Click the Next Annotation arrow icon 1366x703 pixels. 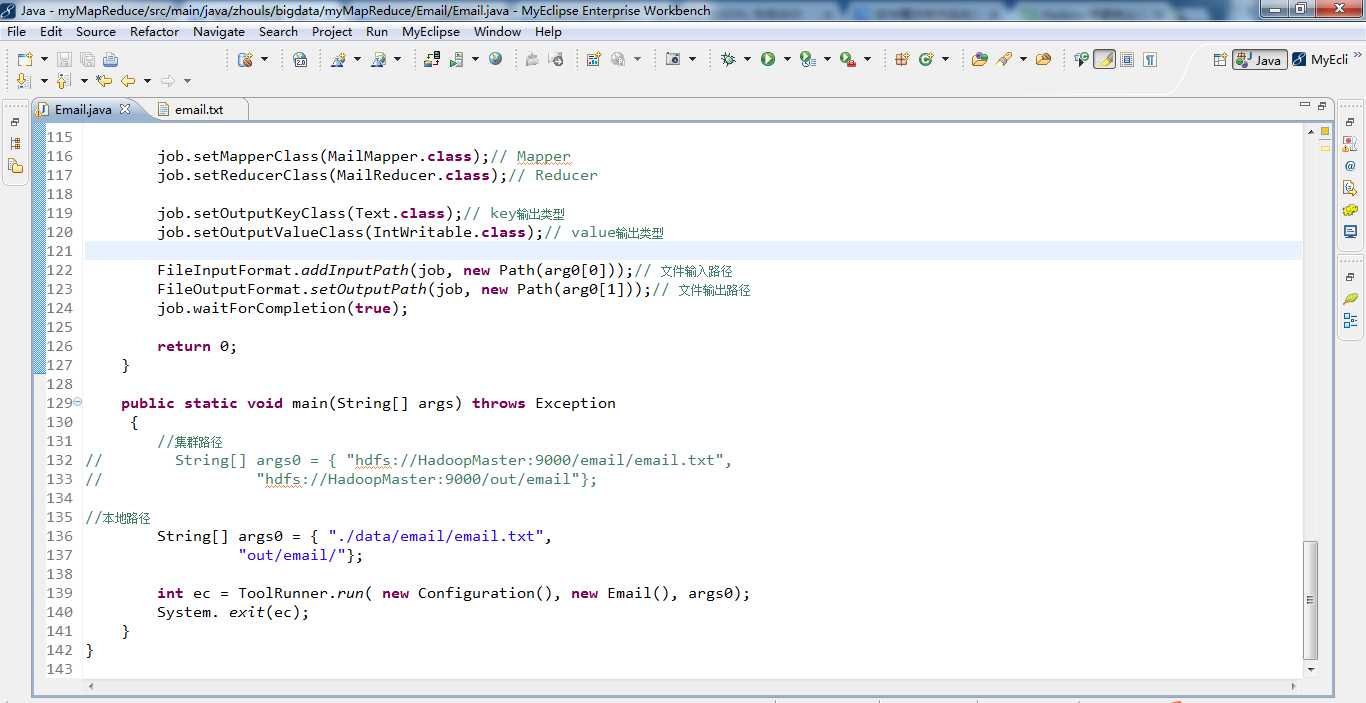tap(24, 81)
